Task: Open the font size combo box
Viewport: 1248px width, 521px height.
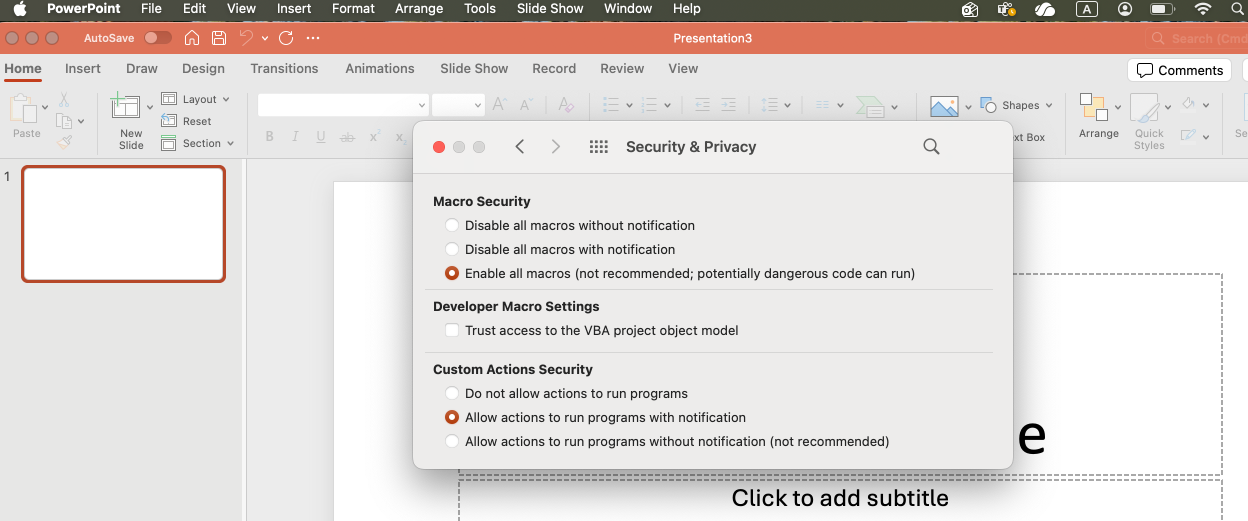Action: tap(458, 105)
